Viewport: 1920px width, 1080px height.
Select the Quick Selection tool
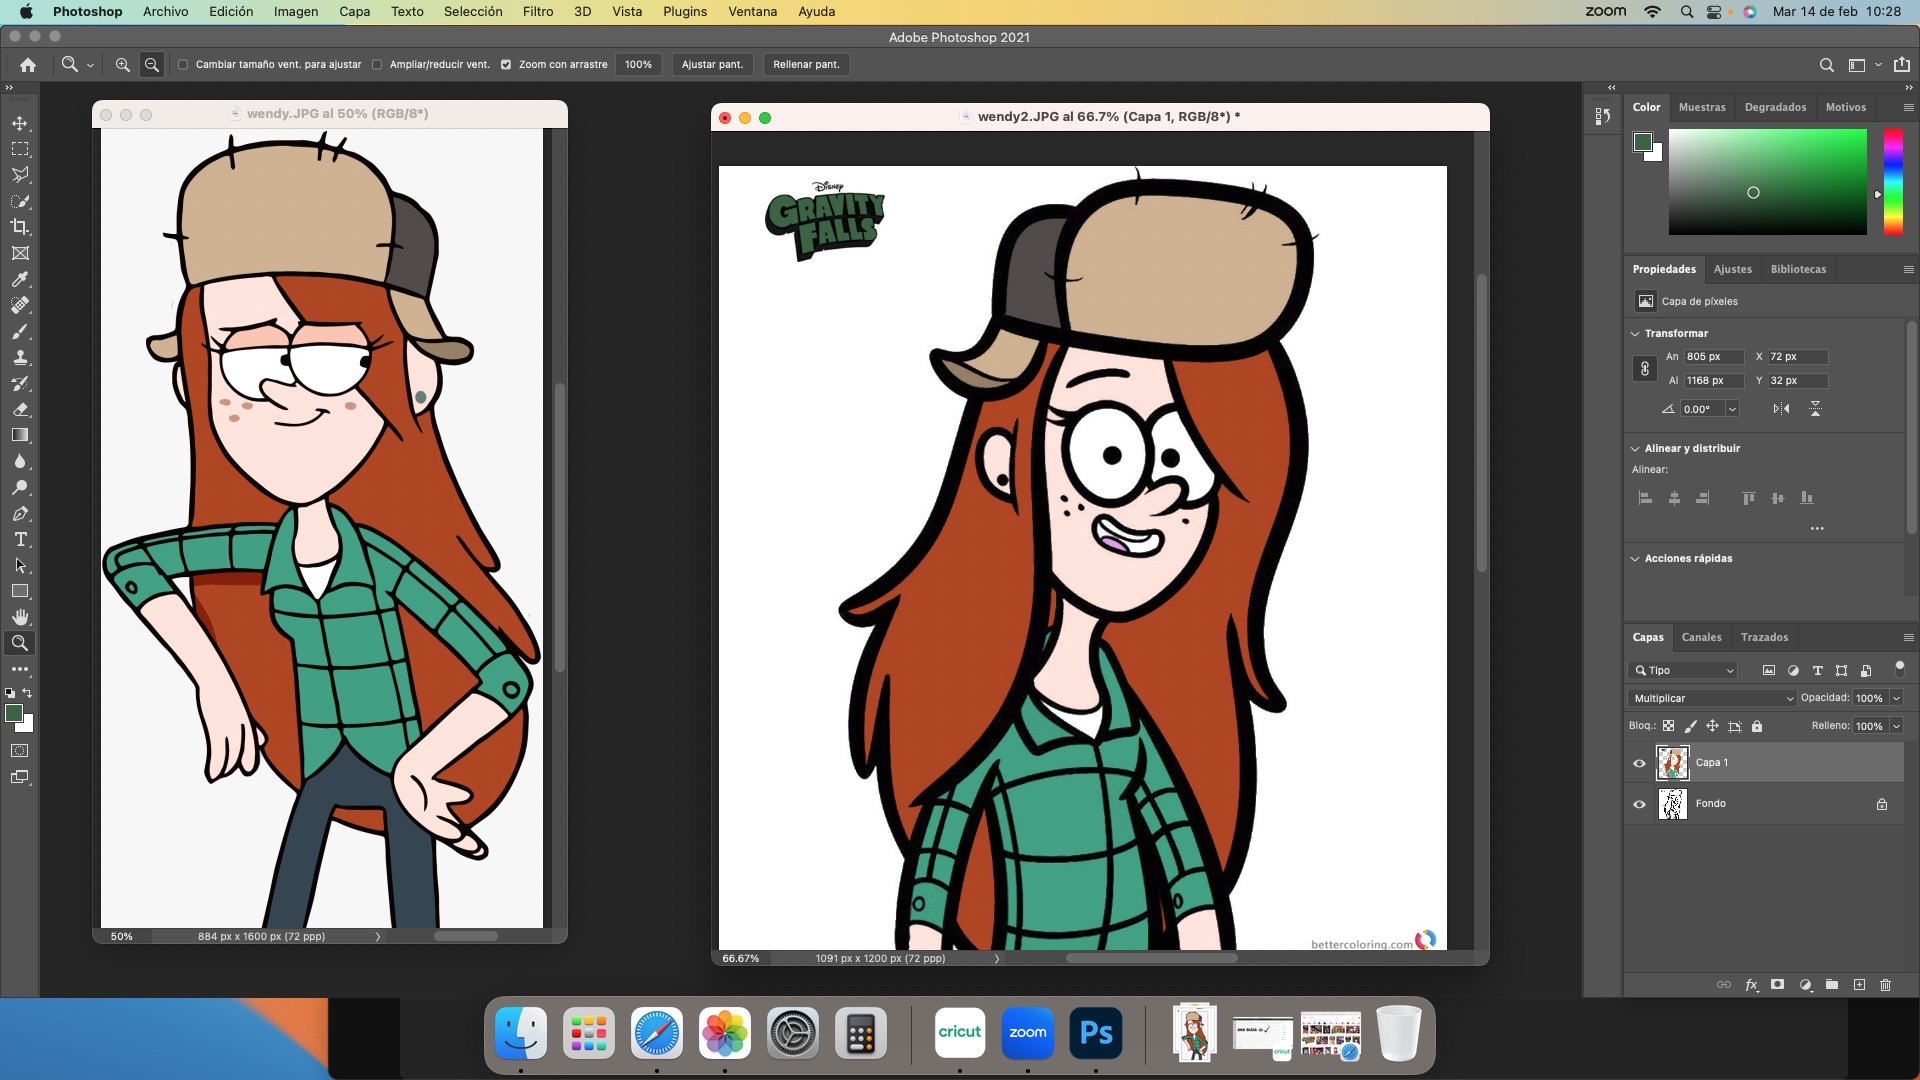[x=20, y=201]
